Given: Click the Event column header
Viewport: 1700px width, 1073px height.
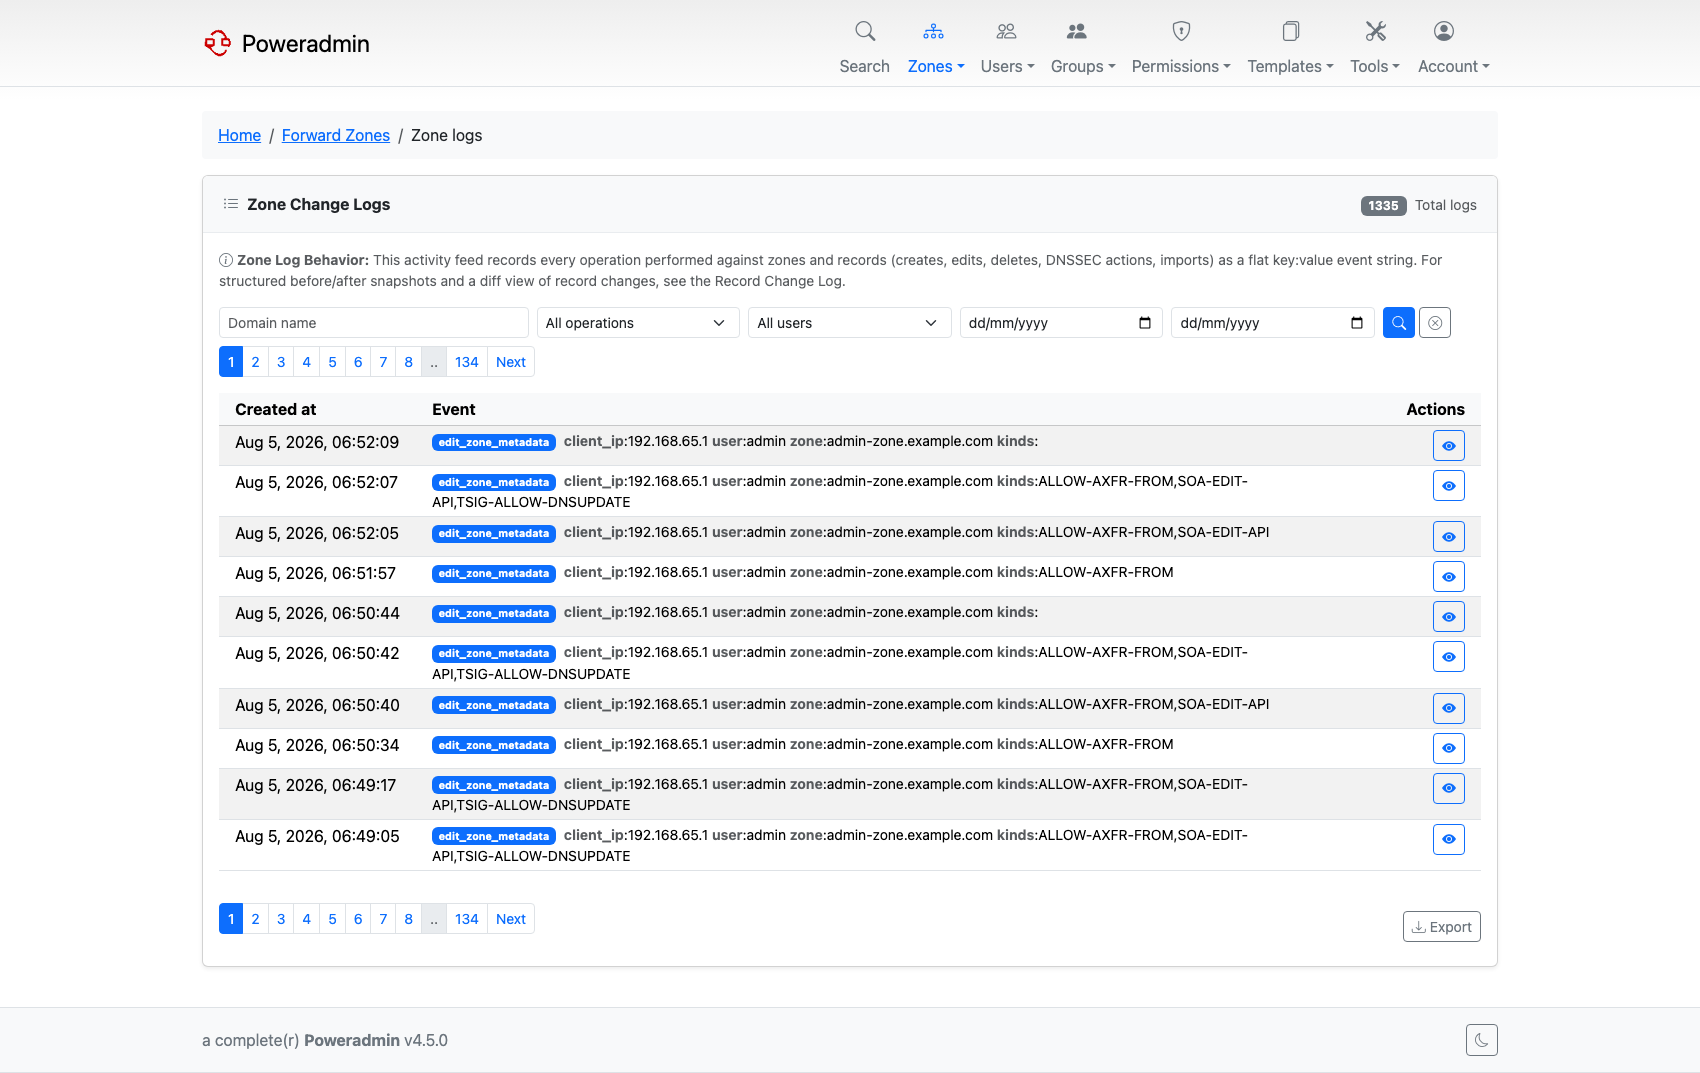Looking at the screenshot, I should pos(454,409).
